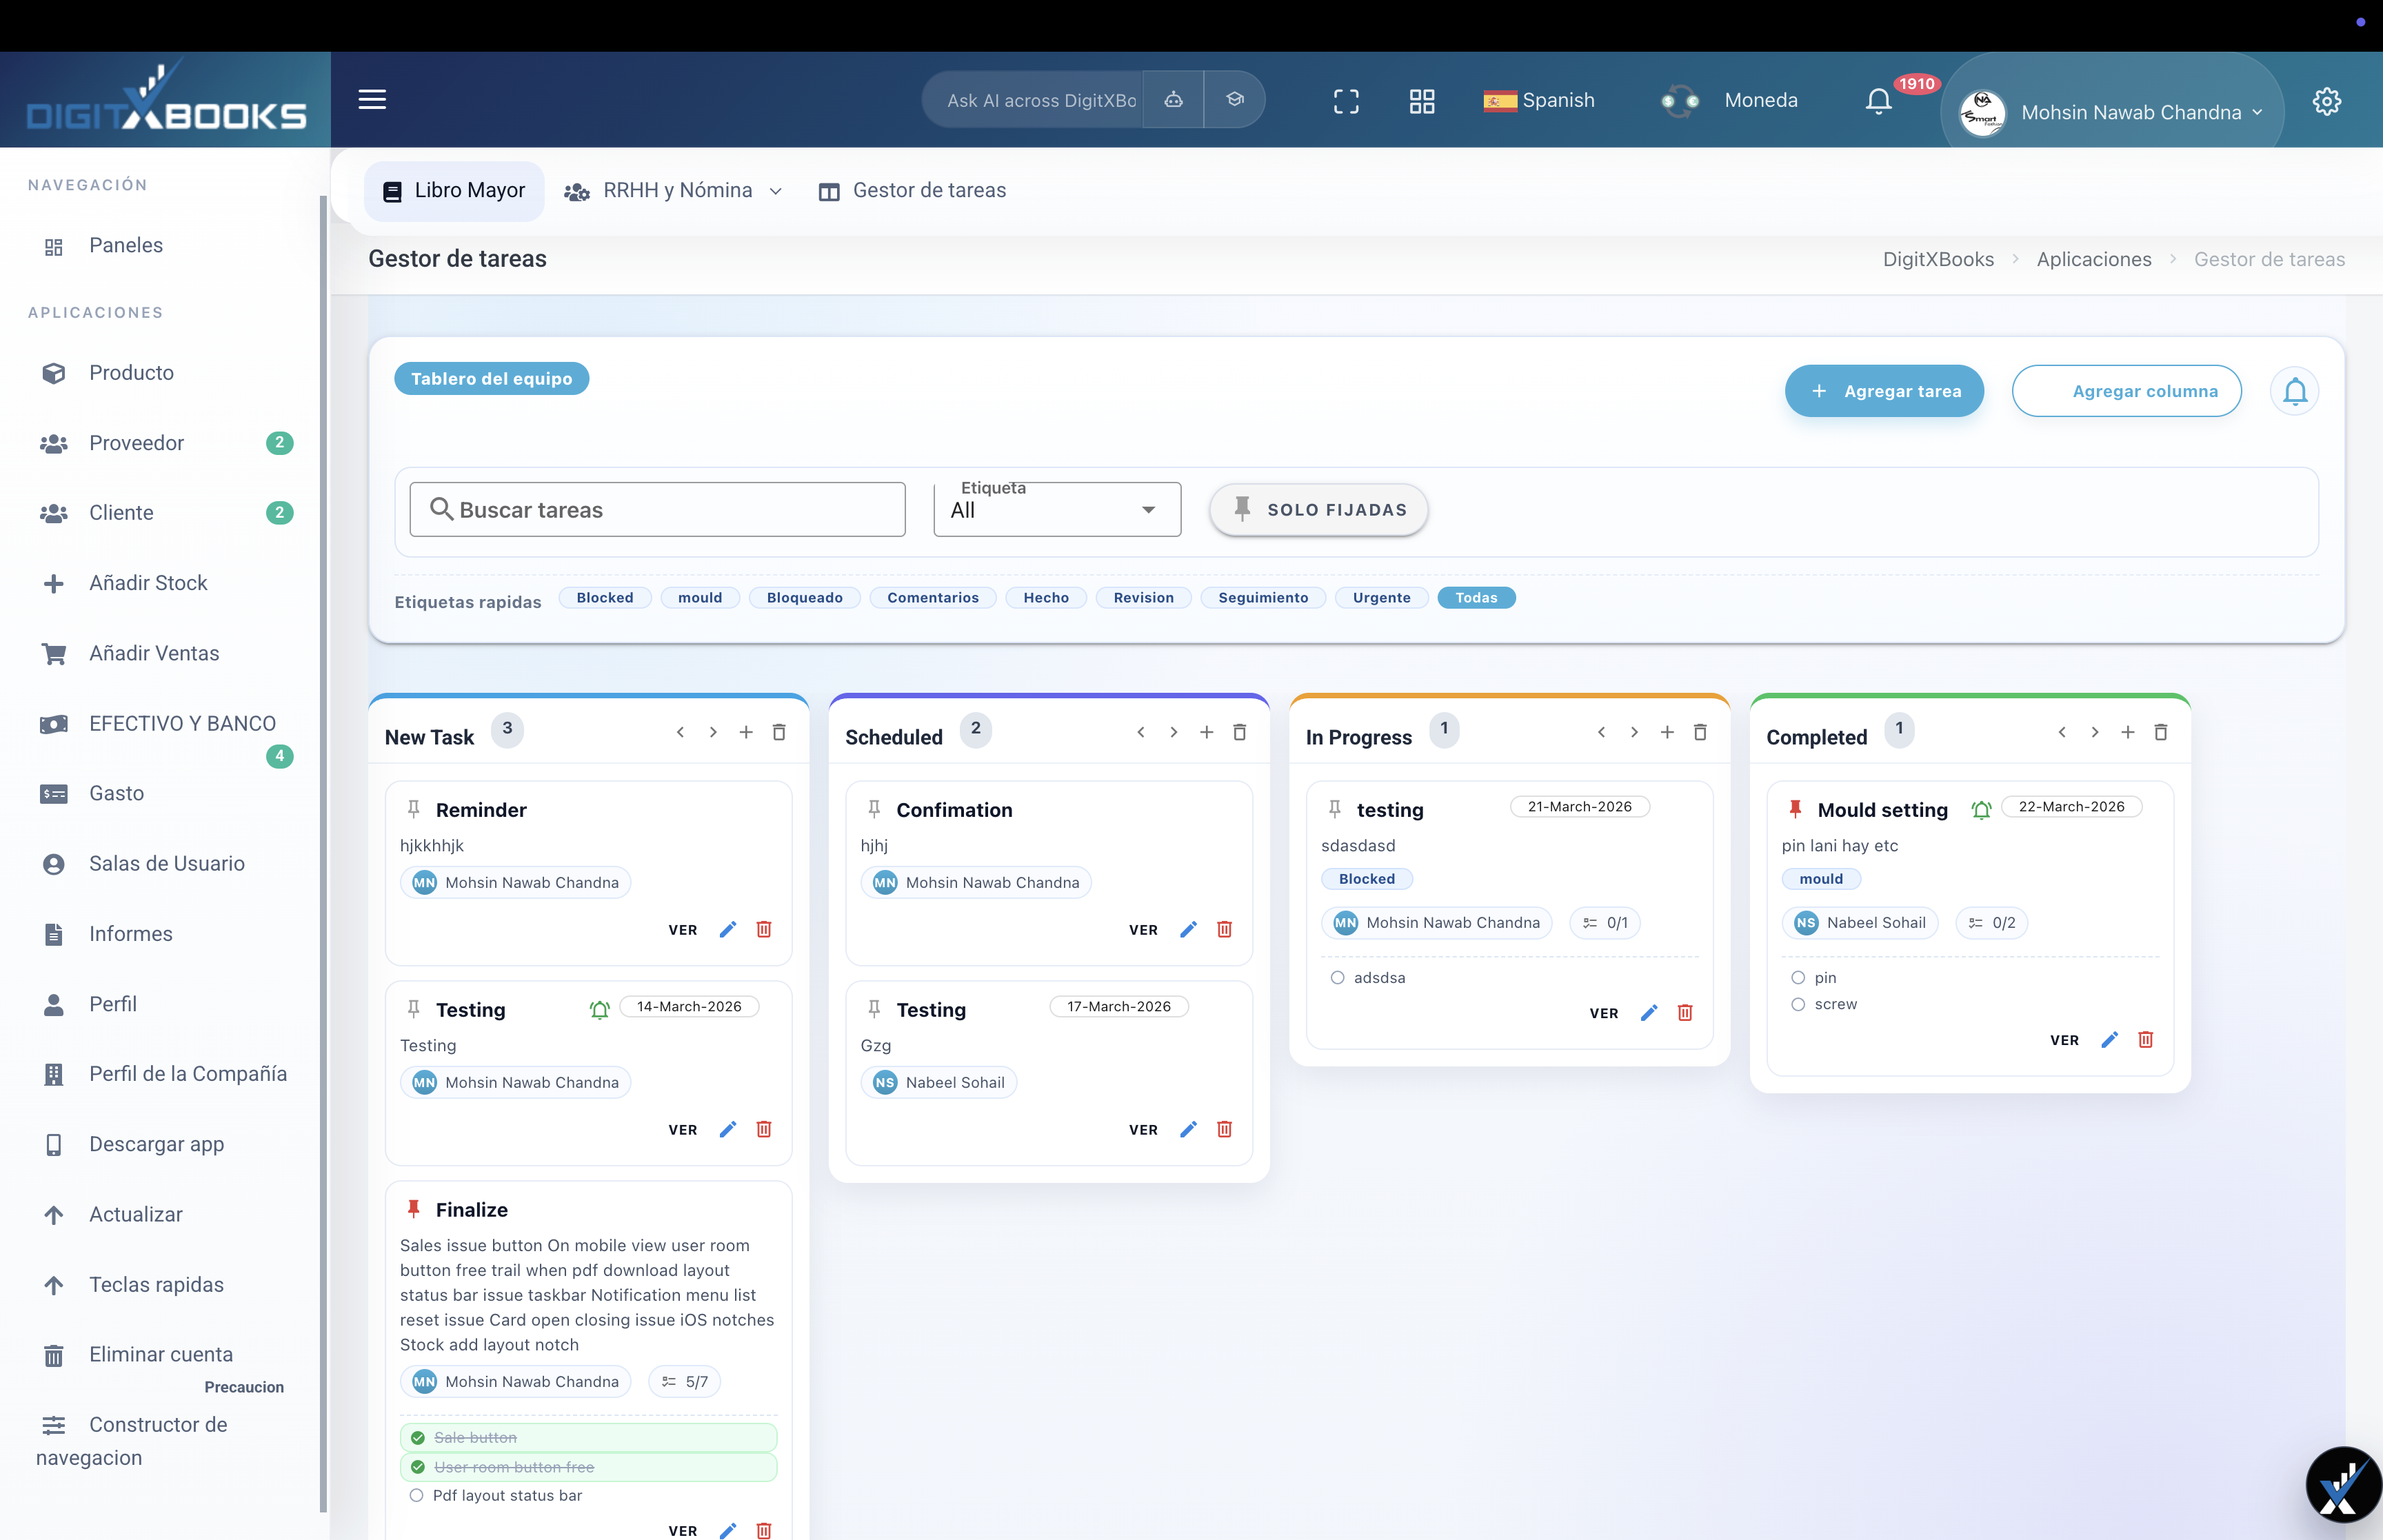Pin the Reminder task

[413, 809]
